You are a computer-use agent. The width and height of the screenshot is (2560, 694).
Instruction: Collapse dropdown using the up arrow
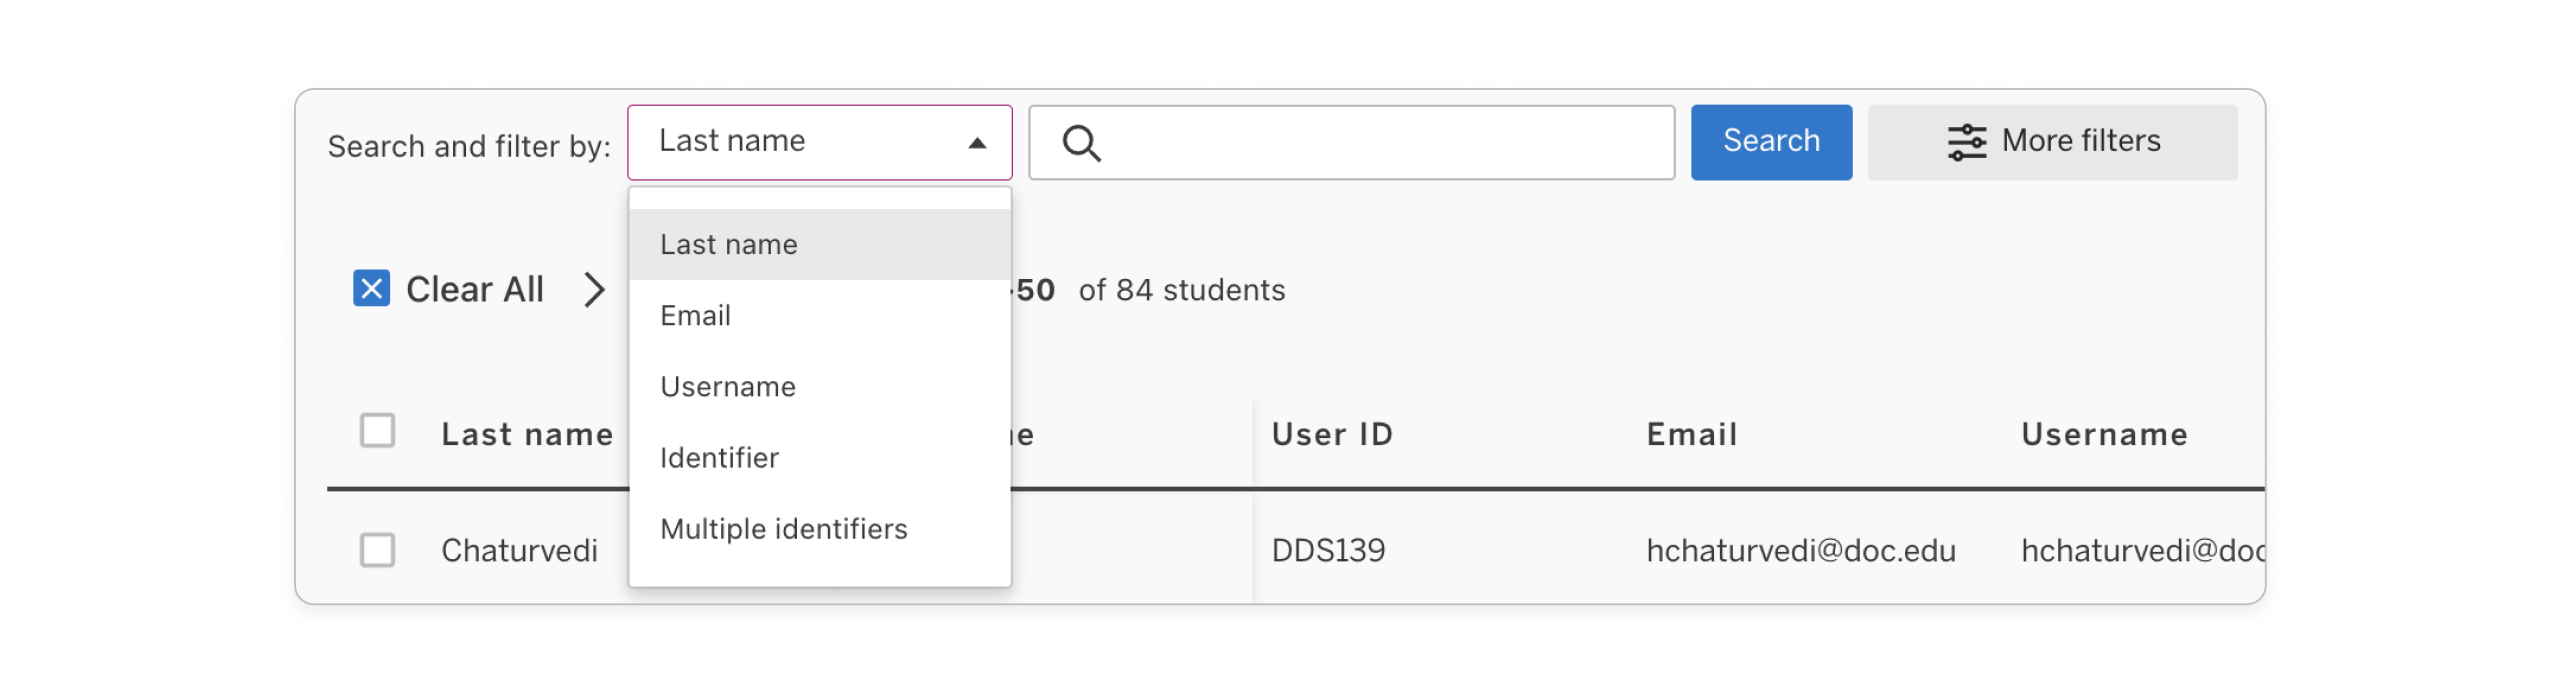pos(977,143)
